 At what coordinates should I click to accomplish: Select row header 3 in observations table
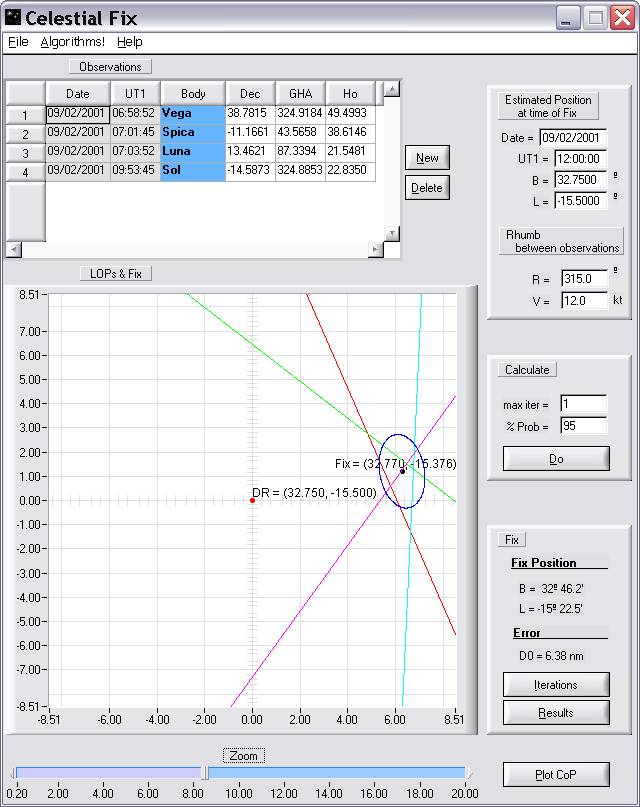[25, 153]
